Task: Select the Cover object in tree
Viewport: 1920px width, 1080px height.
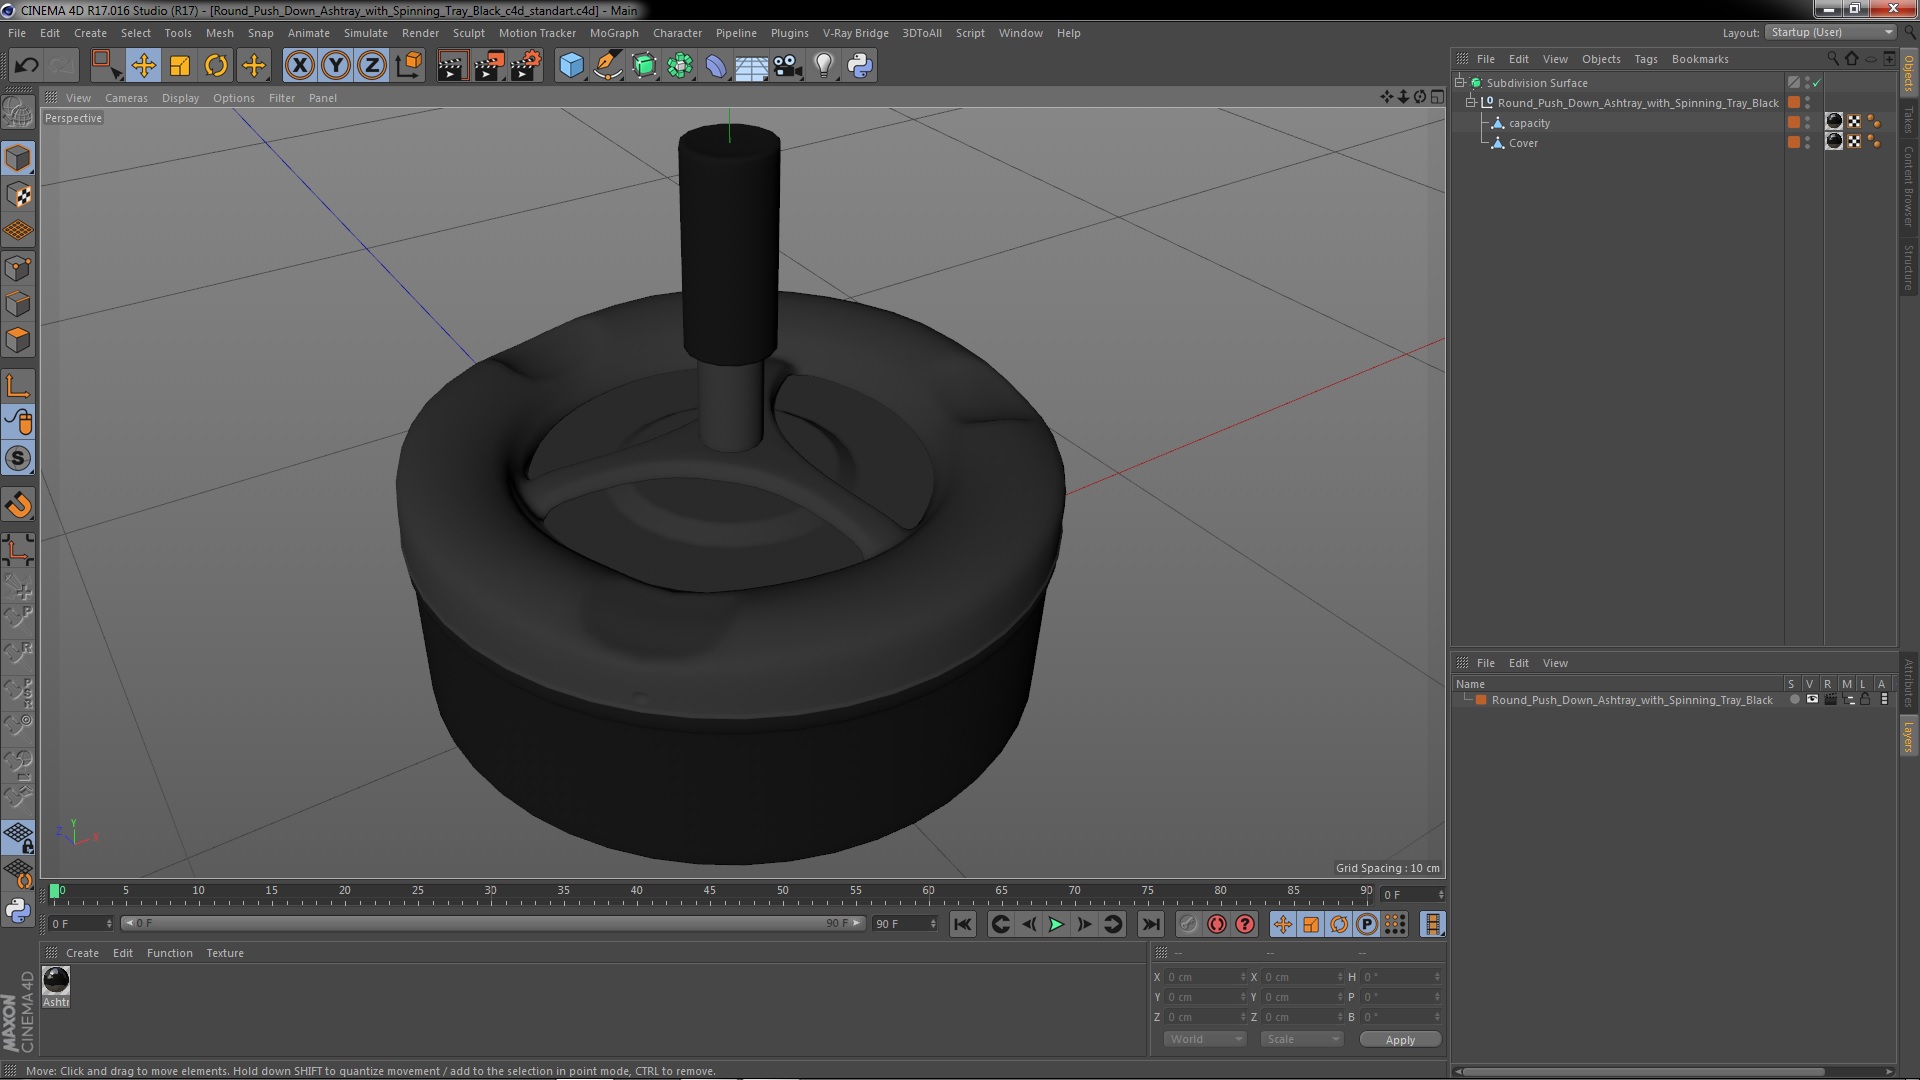Action: [1523, 143]
